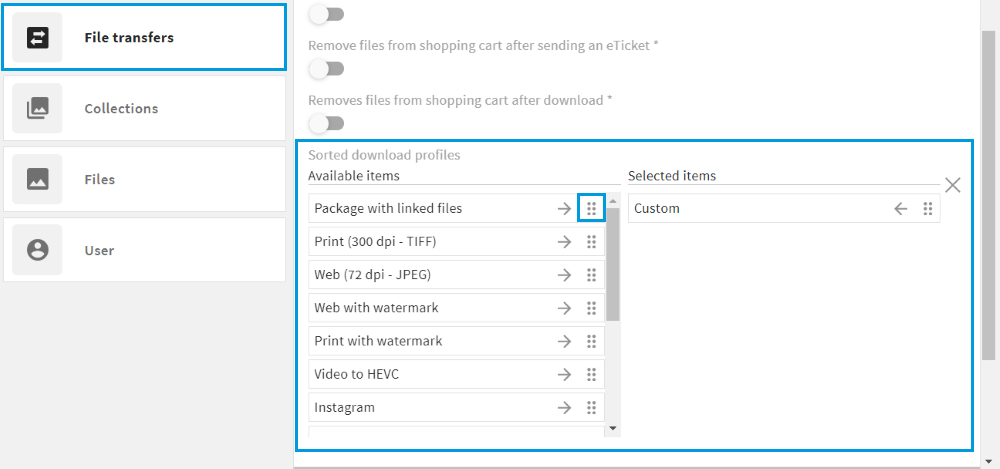This screenshot has width=1000, height=469.
Task: Click the User avatar icon
Action: (37, 250)
